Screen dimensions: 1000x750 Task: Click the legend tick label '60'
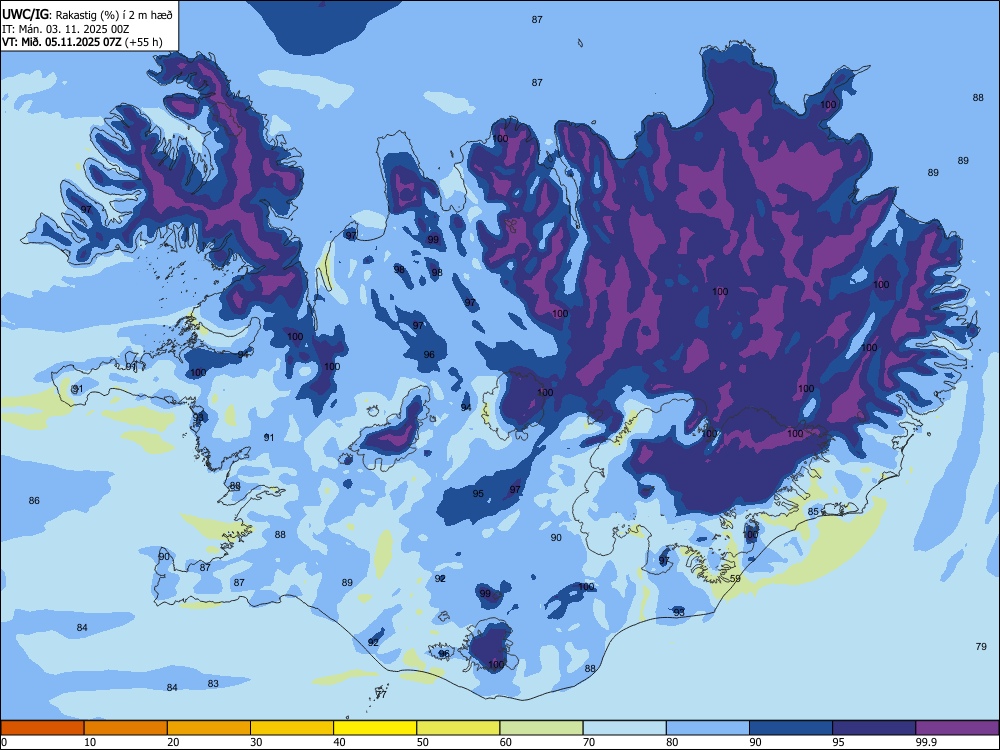506,742
